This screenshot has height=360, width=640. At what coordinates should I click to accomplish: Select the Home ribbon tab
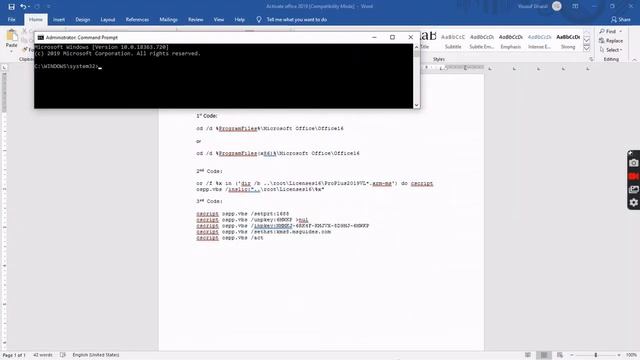point(36,20)
